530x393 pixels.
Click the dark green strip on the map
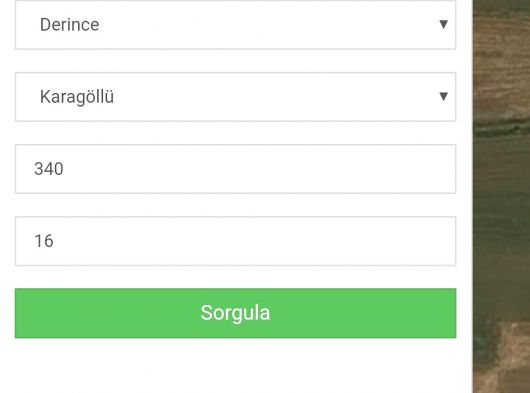pos(502,130)
